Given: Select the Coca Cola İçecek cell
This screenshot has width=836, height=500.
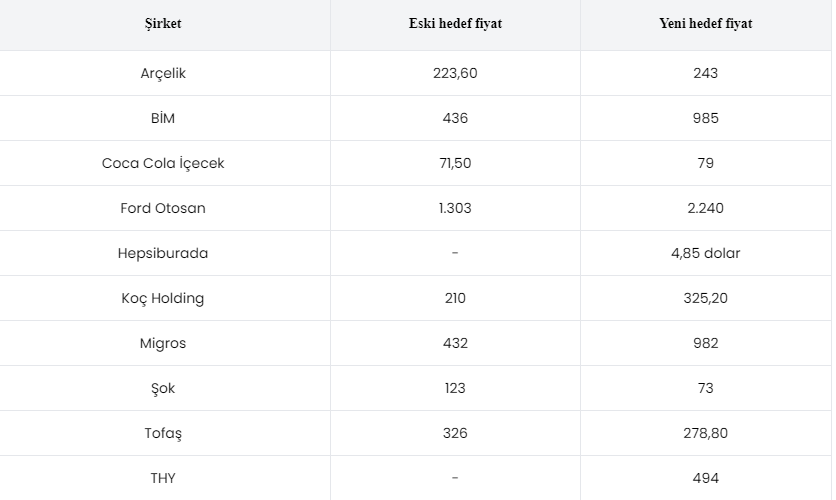Looking at the screenshot, I should click(163, 163).
